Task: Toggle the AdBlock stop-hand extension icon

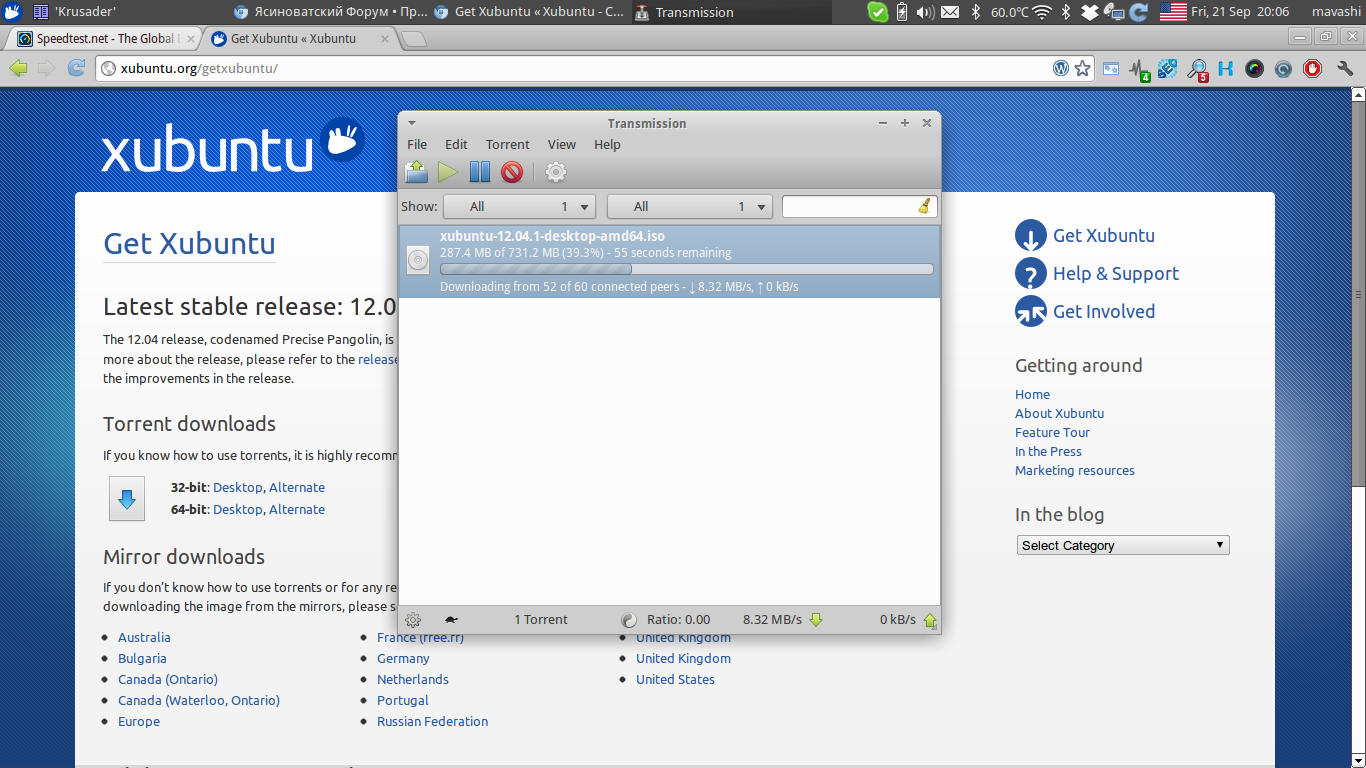Action: pyautogui.click(x=1313, y=69)
